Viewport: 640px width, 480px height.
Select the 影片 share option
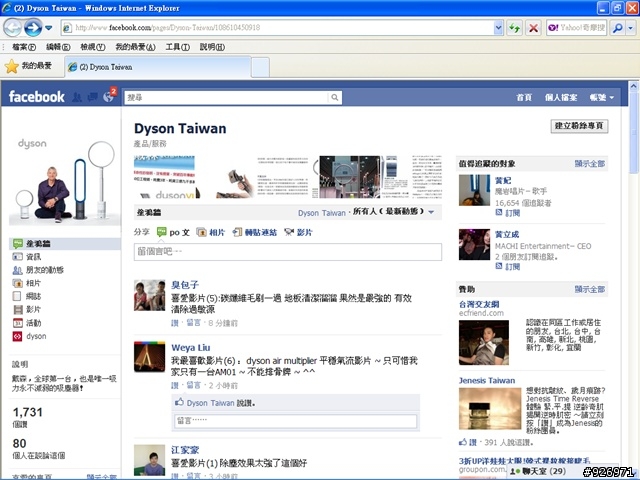click(298, 232)
